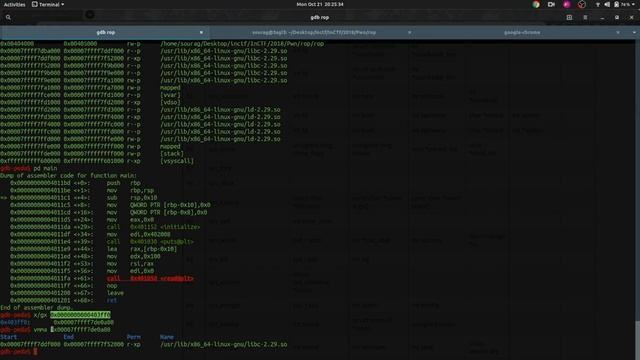Click the Chrome icon in top bar
Viewport: 640px width, 360px height.
tap(536, 4)
